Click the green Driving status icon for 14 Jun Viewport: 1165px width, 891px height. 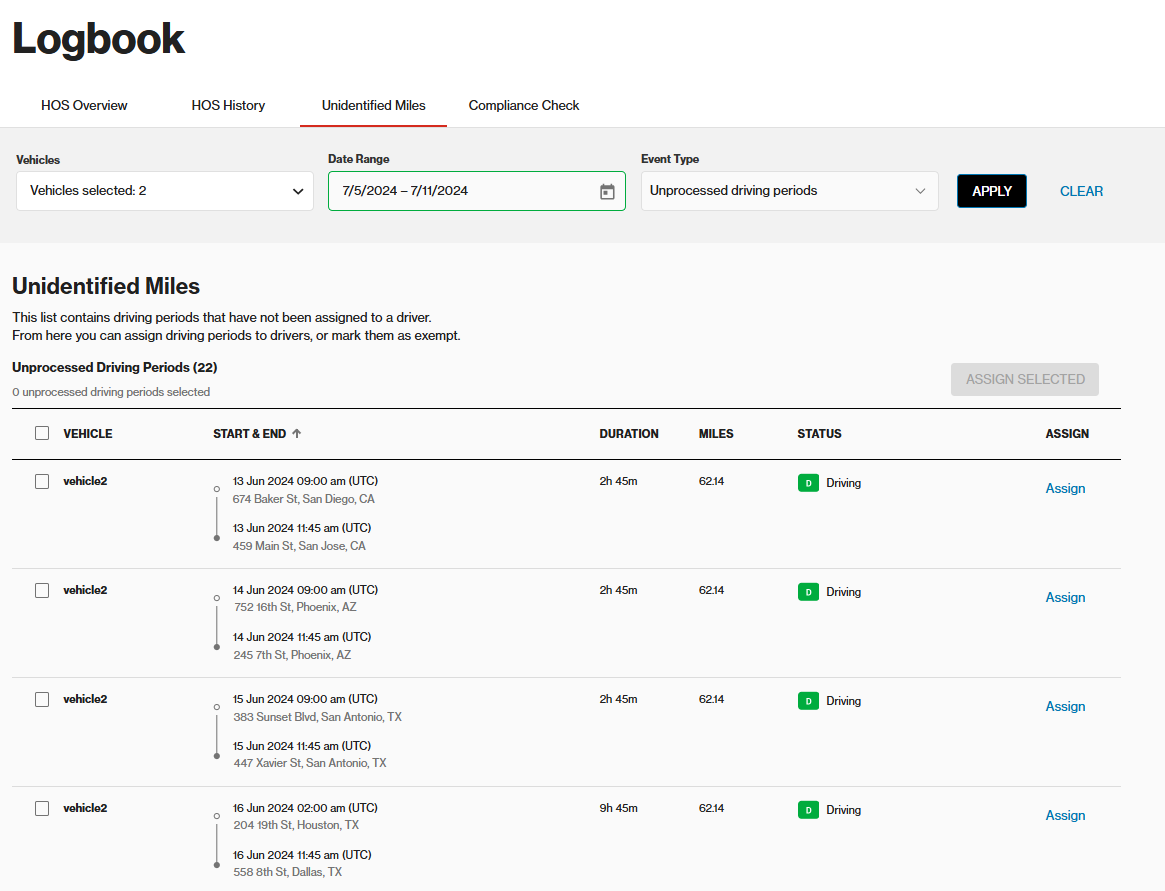coord(807,592)
